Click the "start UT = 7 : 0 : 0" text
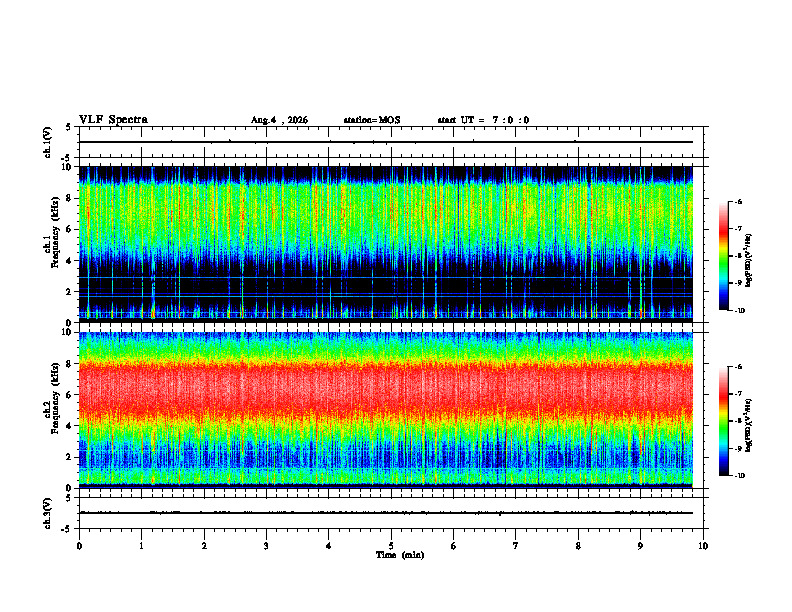 483,120
